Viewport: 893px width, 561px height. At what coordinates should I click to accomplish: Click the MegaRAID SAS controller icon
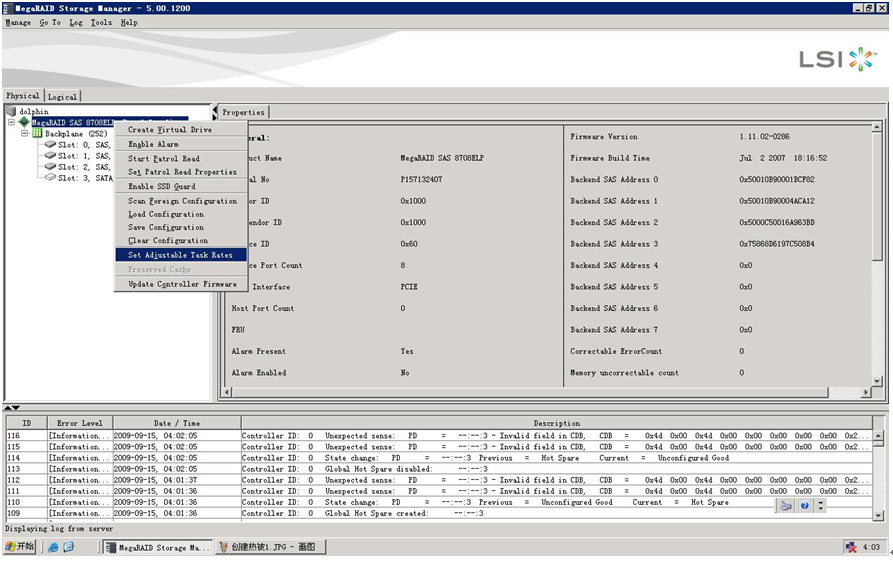[24, 122]
